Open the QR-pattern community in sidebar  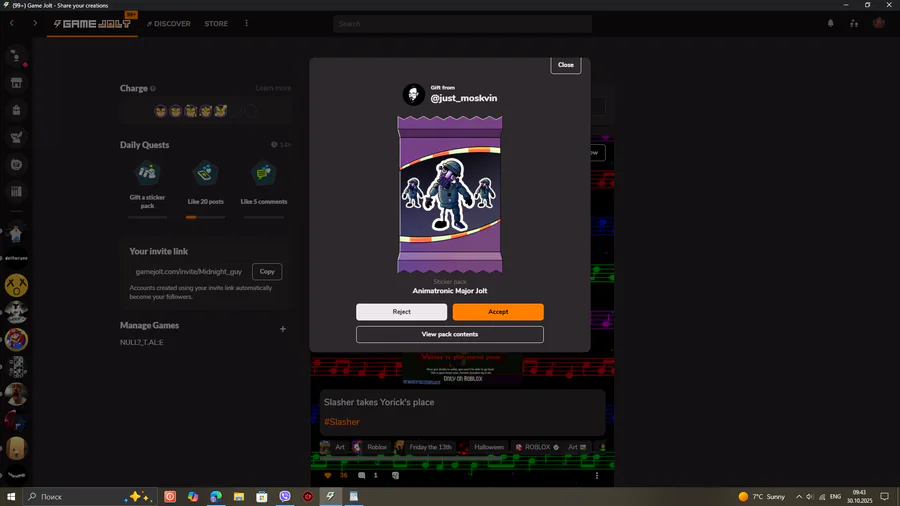point(16,367)
